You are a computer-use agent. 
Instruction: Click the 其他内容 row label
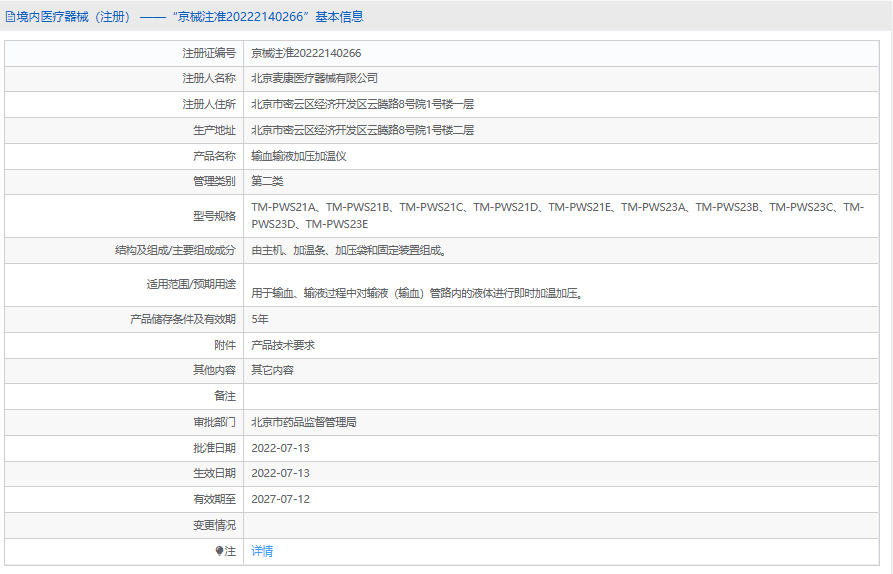point(214,370)
